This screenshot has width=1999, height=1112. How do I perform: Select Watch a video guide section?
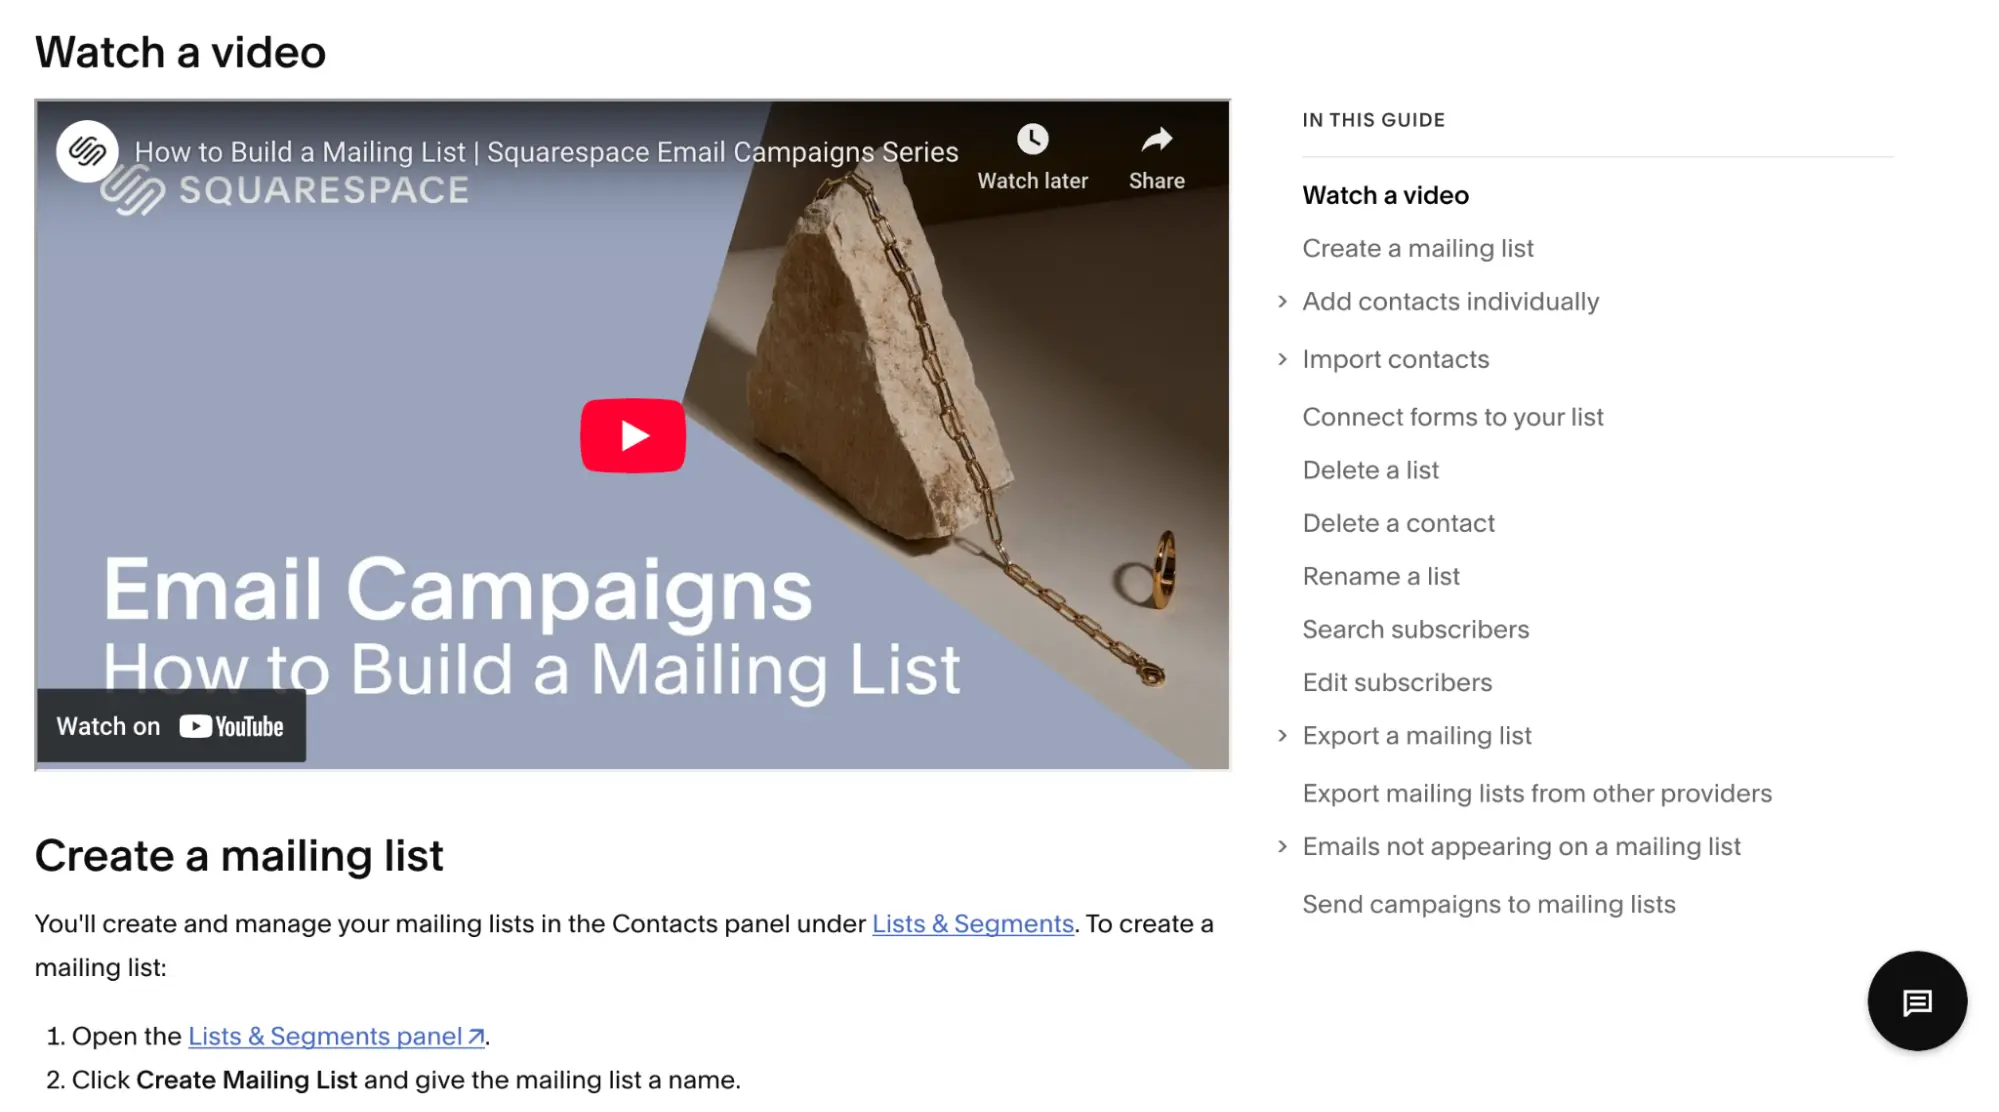point(1384,194)
